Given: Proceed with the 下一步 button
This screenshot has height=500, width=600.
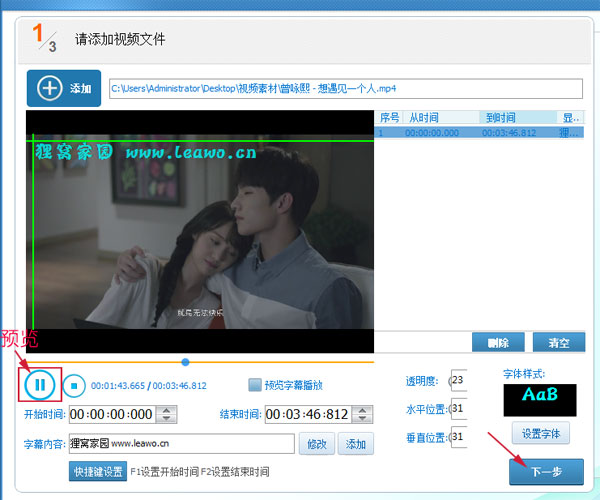Looking at the screenshot, I should (546, 472).
